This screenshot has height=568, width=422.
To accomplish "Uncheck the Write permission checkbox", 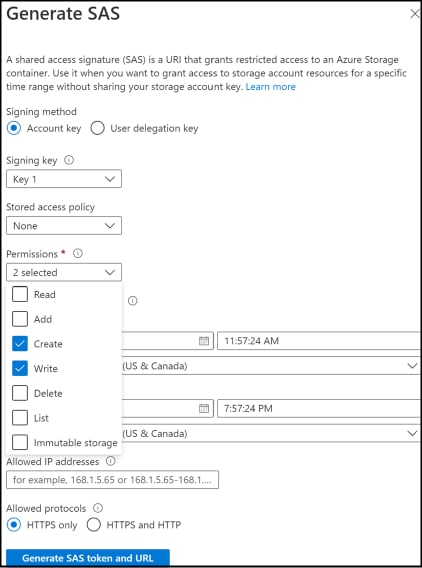I will click(20, 368).
